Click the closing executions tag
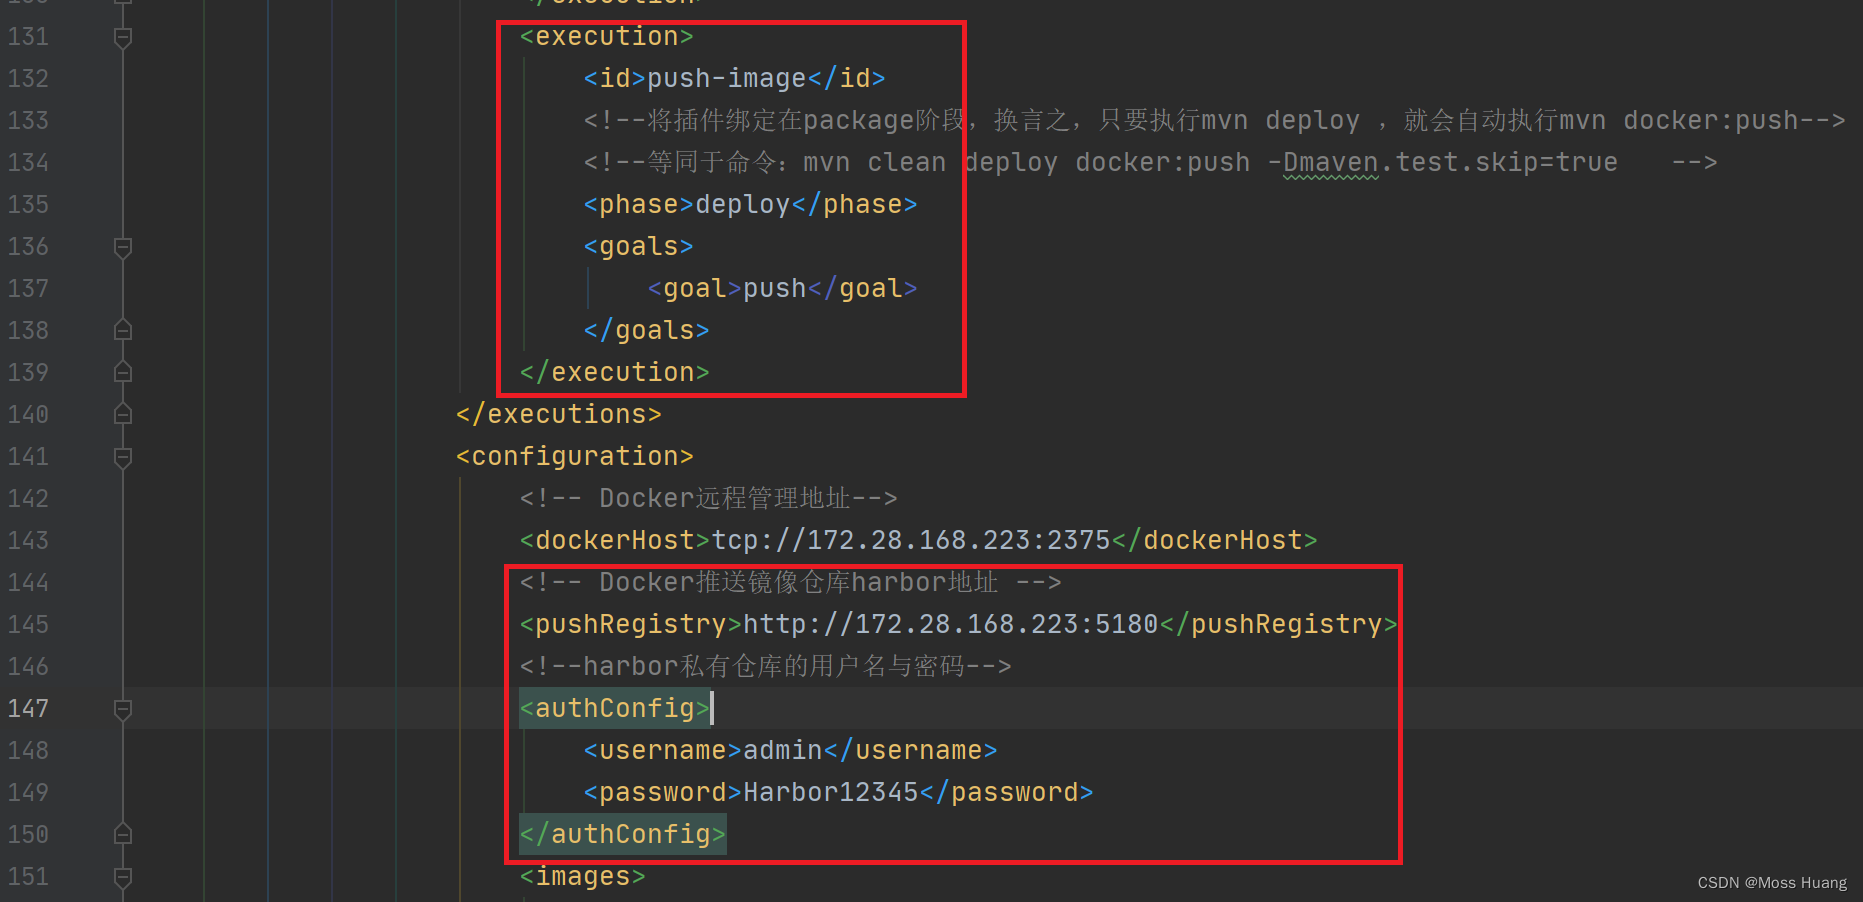This screenshot has width=1863, height=902. [x=559, y=414]
